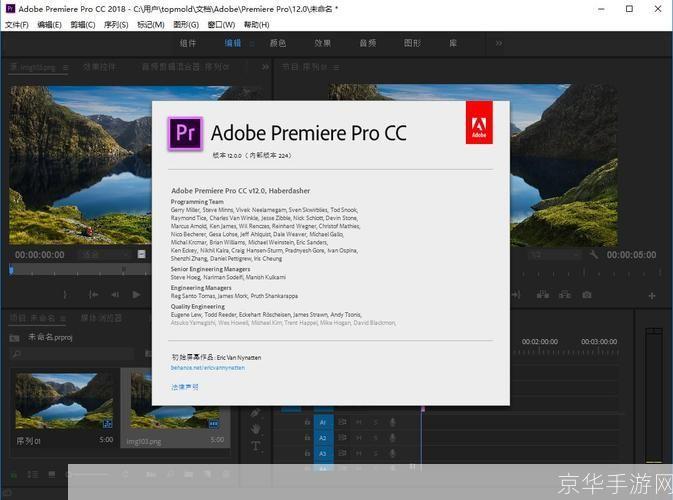Image resolution: width=673 pixels, height=500 pixels.
Task: Open the source panel menu beside img103.png
Action: tap(65, 68)
